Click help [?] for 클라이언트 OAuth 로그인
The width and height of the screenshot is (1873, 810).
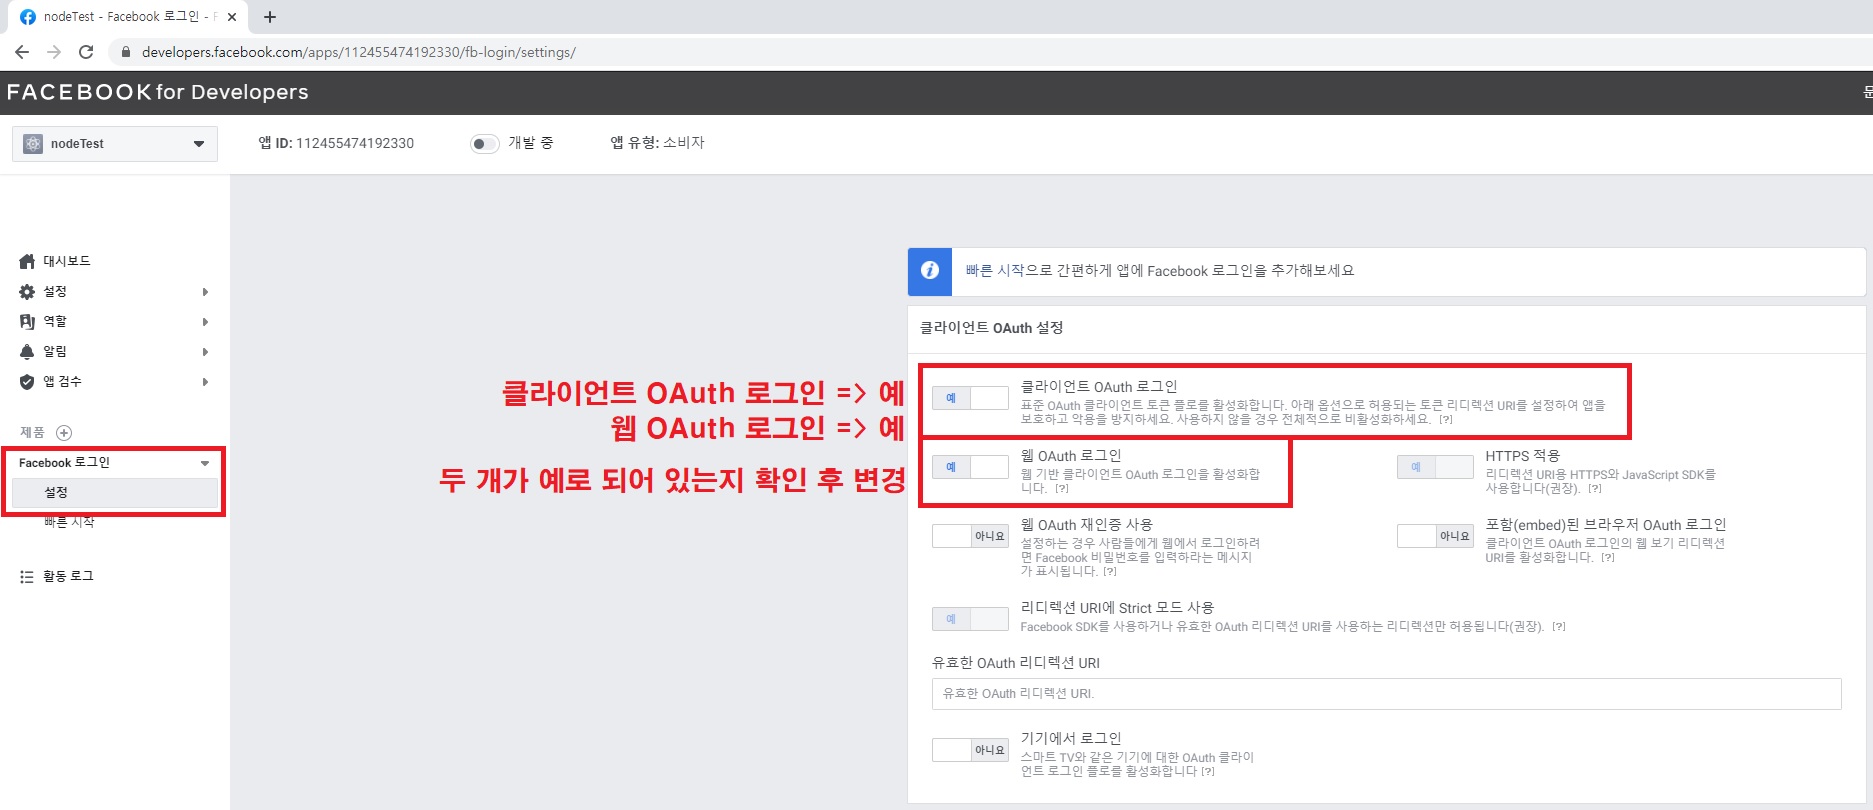(1446, 420)
